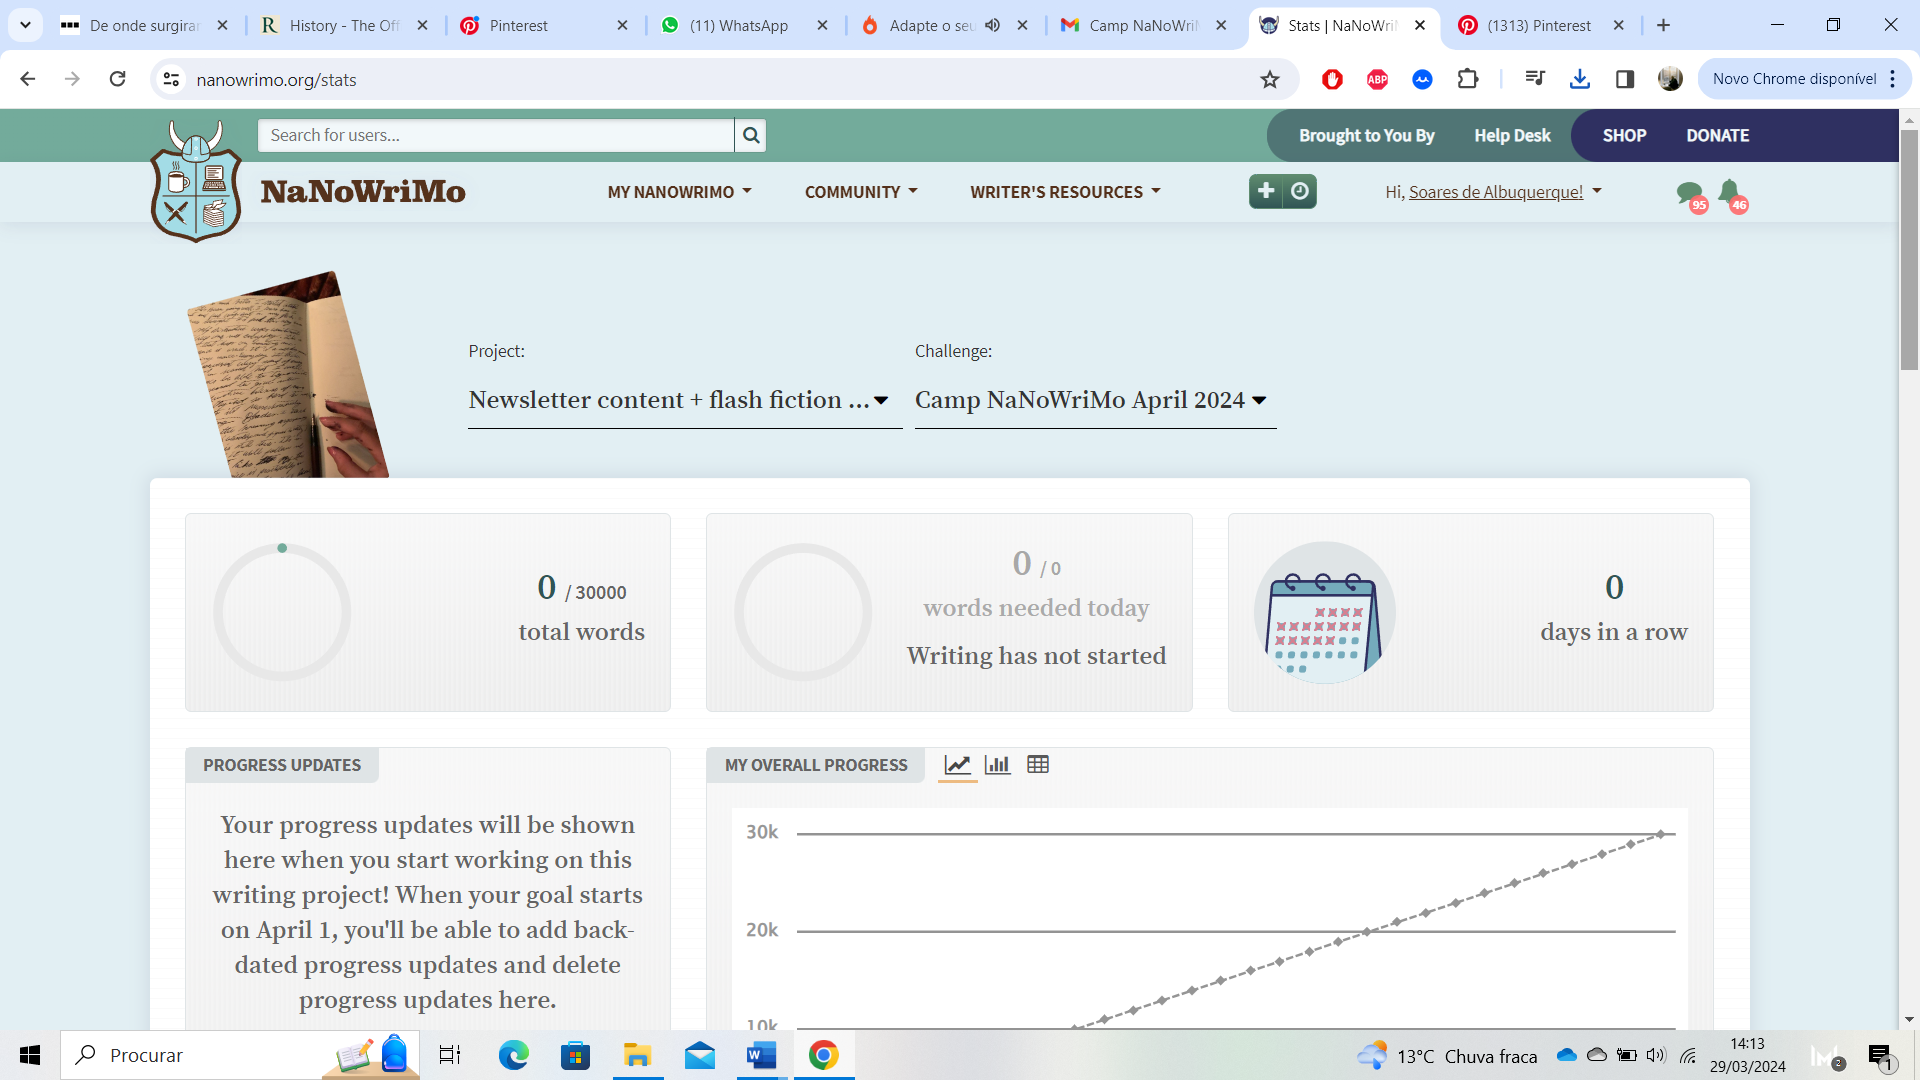This screenshot has height=1080, width=1920.
Task: Open the red stop-hand extension icon
Action: coord(1332,79)
